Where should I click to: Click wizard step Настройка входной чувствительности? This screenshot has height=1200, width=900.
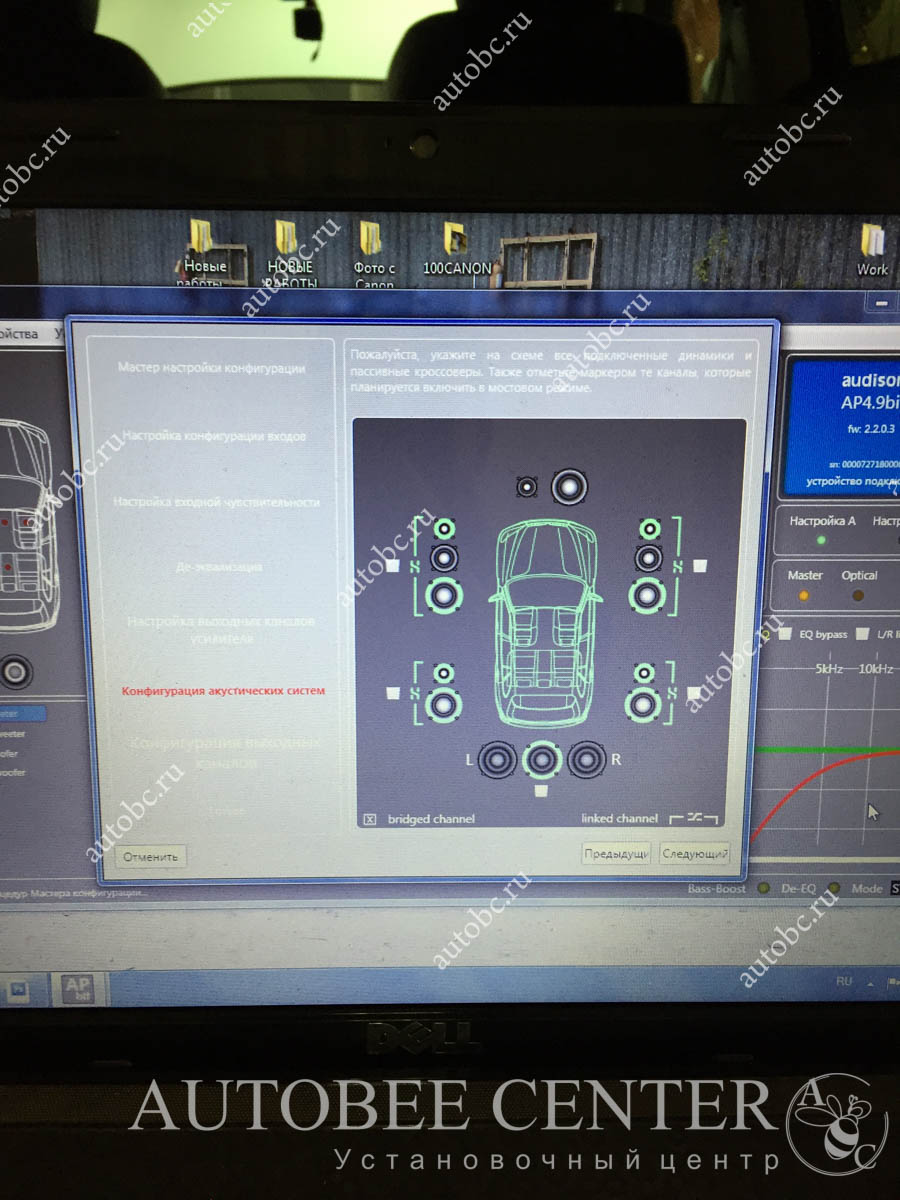pyautogui.click(x=216, y=502)
